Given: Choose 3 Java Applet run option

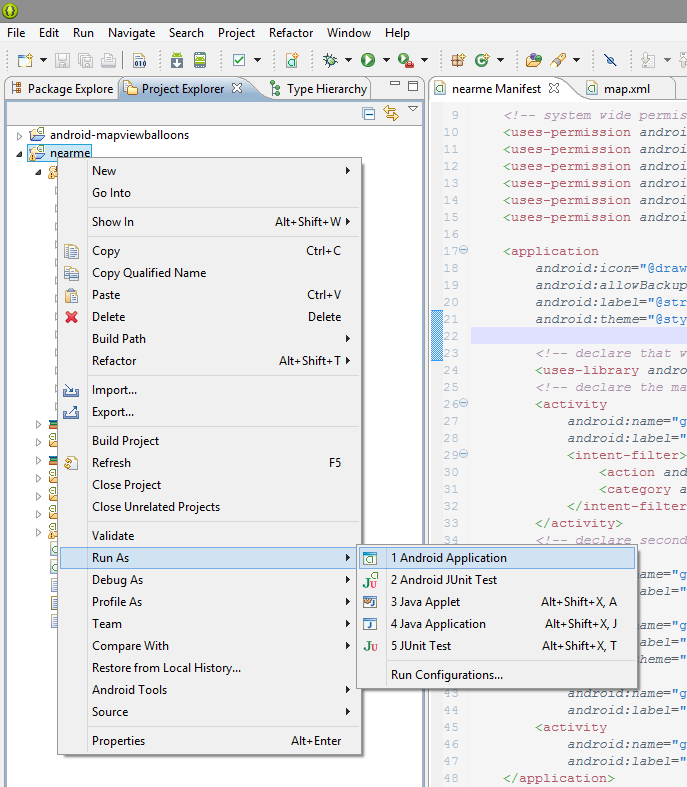Looking at the screenshot, I should [x=497, y=602].
